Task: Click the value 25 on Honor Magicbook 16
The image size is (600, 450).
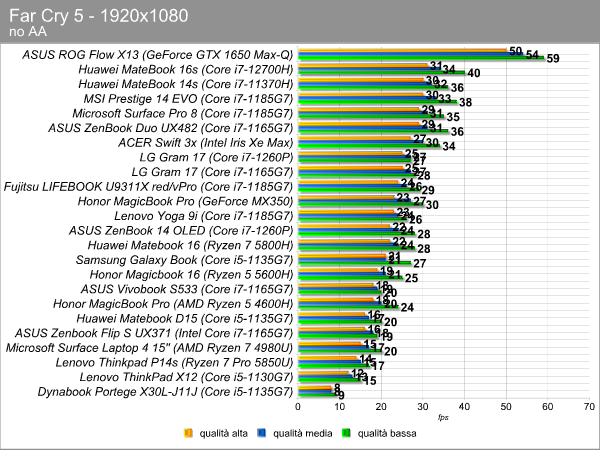Action: pos(411,278)
